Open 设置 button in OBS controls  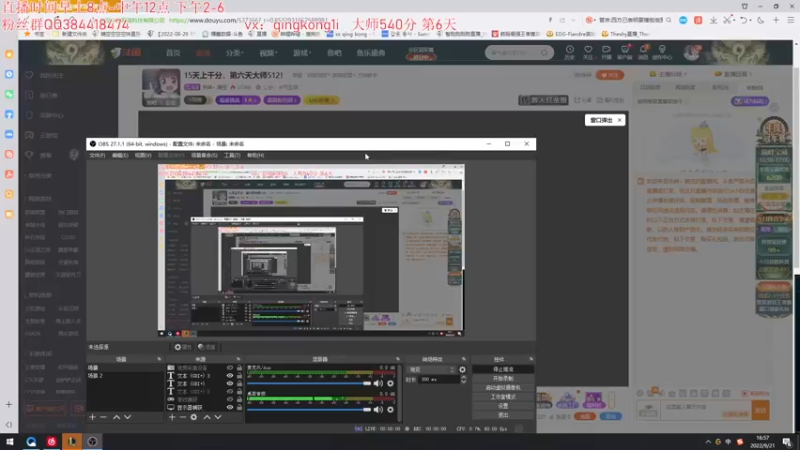tap(503, 406)
